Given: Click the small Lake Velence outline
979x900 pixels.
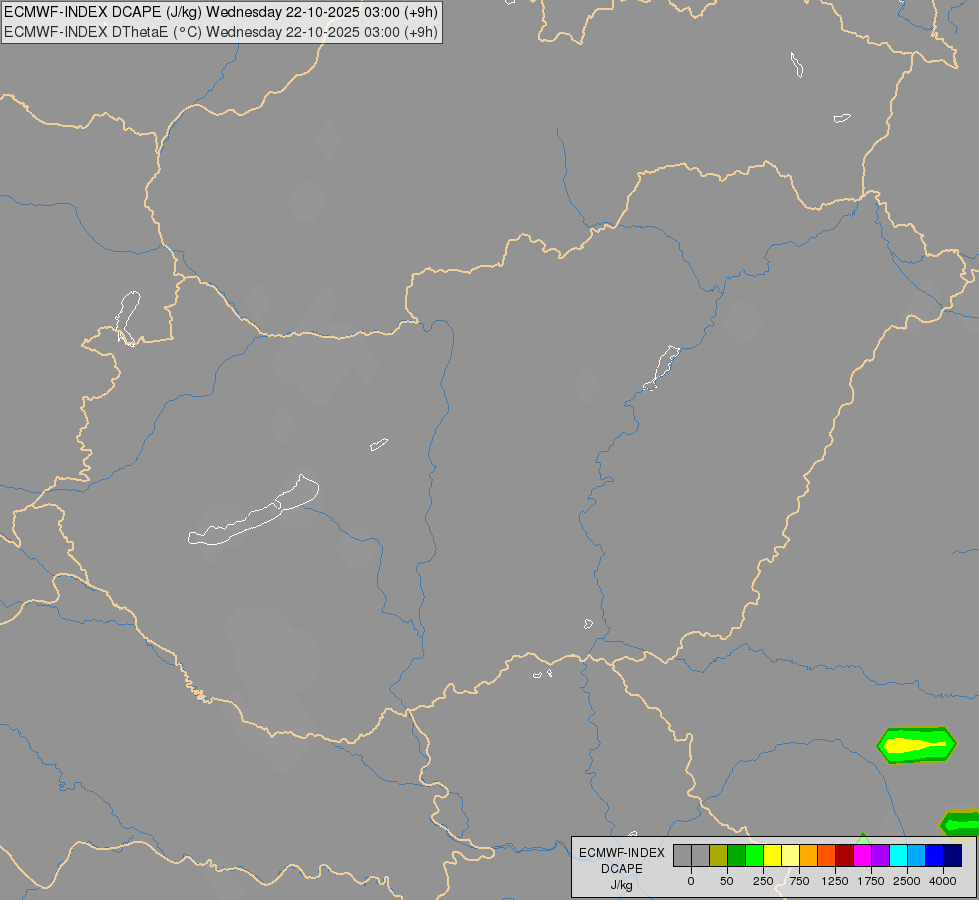Looking at the screenshot, I should click(x=379, y=444).
